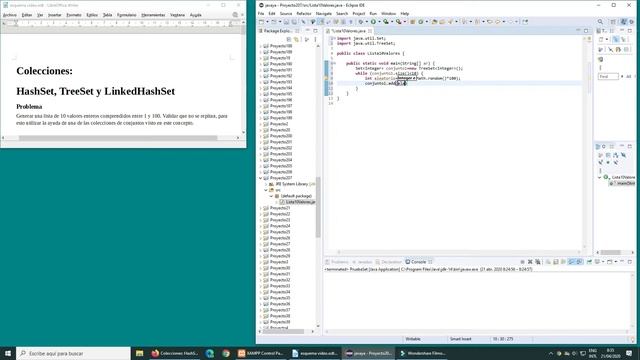Screen dimensions: 640x360
Task: Open Package Explorer View Menu dots icon
Action: click(315, 39)
